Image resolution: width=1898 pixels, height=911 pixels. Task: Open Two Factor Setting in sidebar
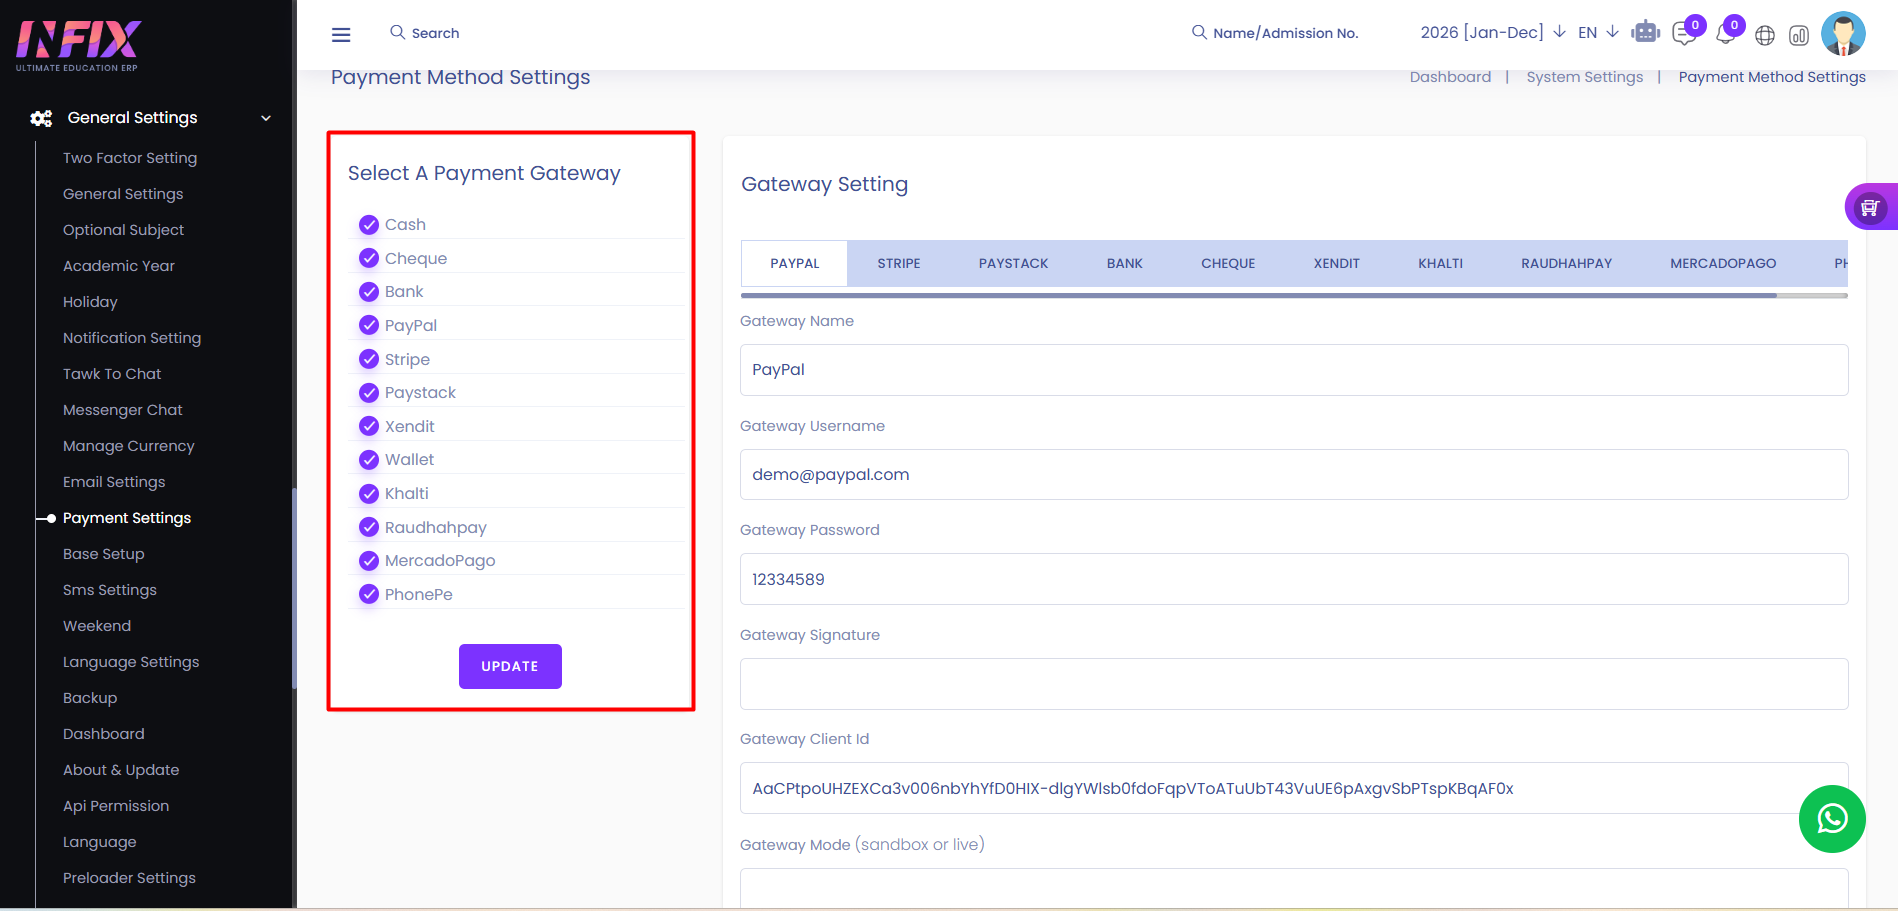click(130, 158)
